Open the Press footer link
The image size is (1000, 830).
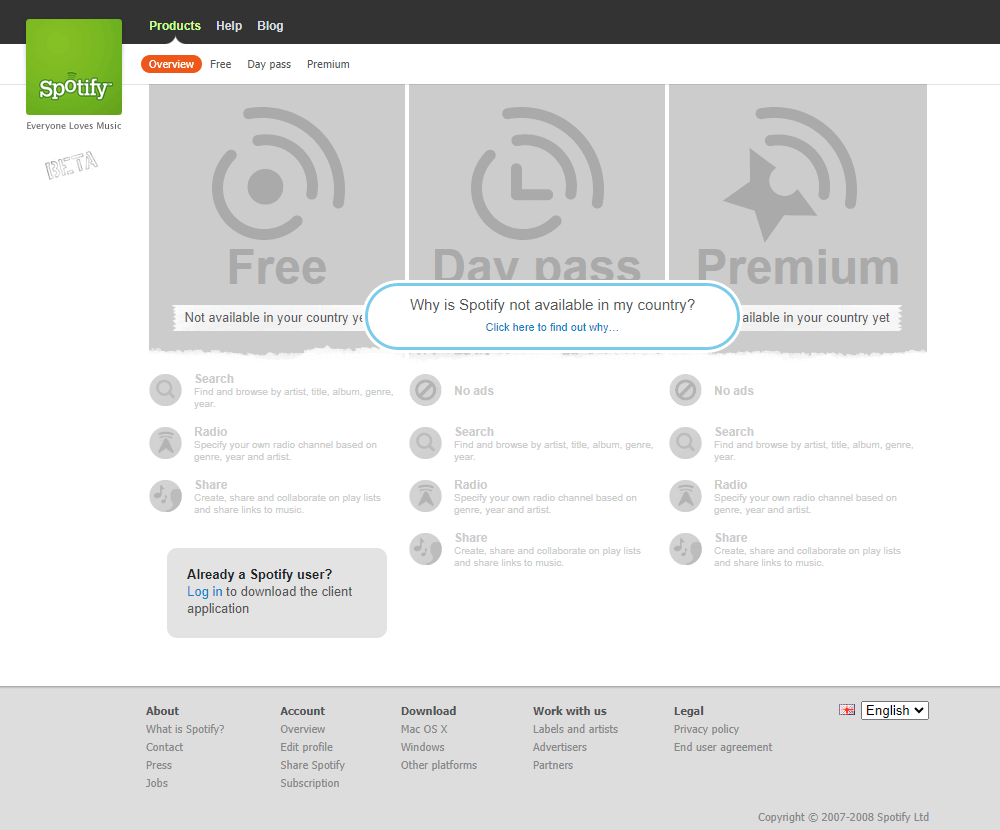[159, 765]
